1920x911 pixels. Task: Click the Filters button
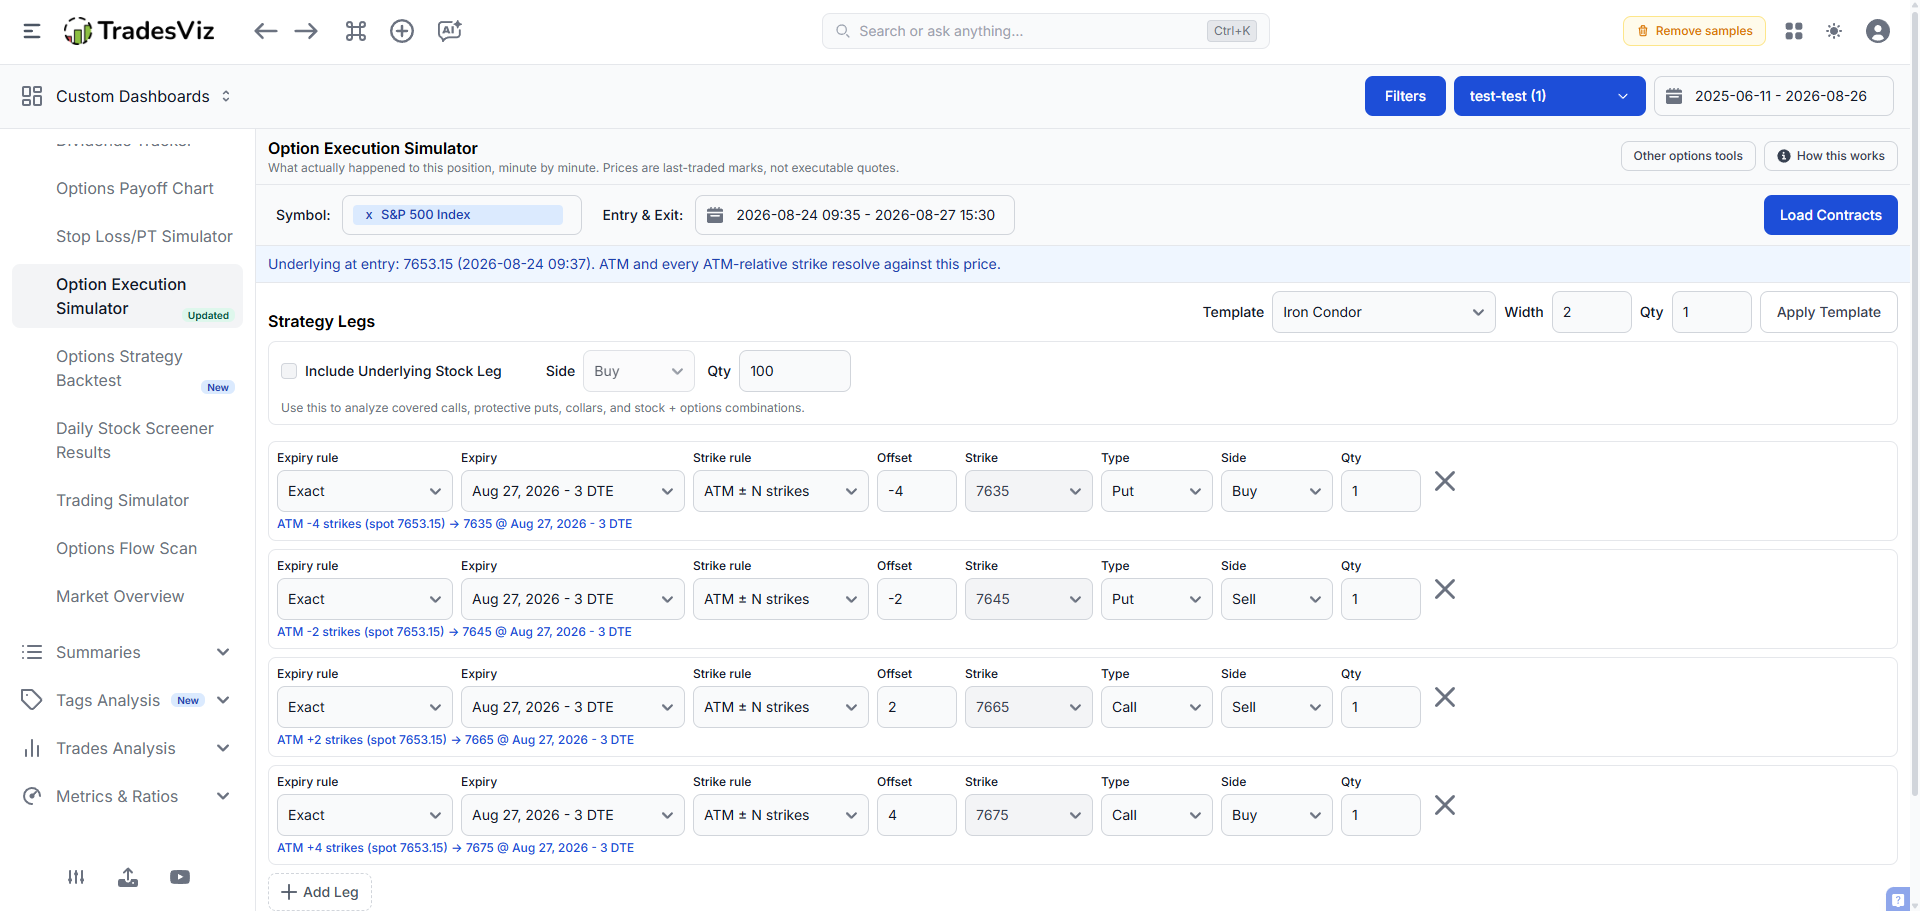(x=1405, y=96)
